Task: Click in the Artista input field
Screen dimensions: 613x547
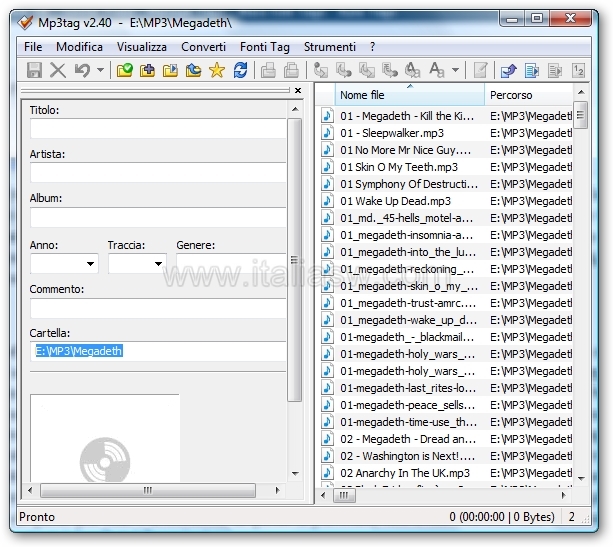Action: [158, 172]
